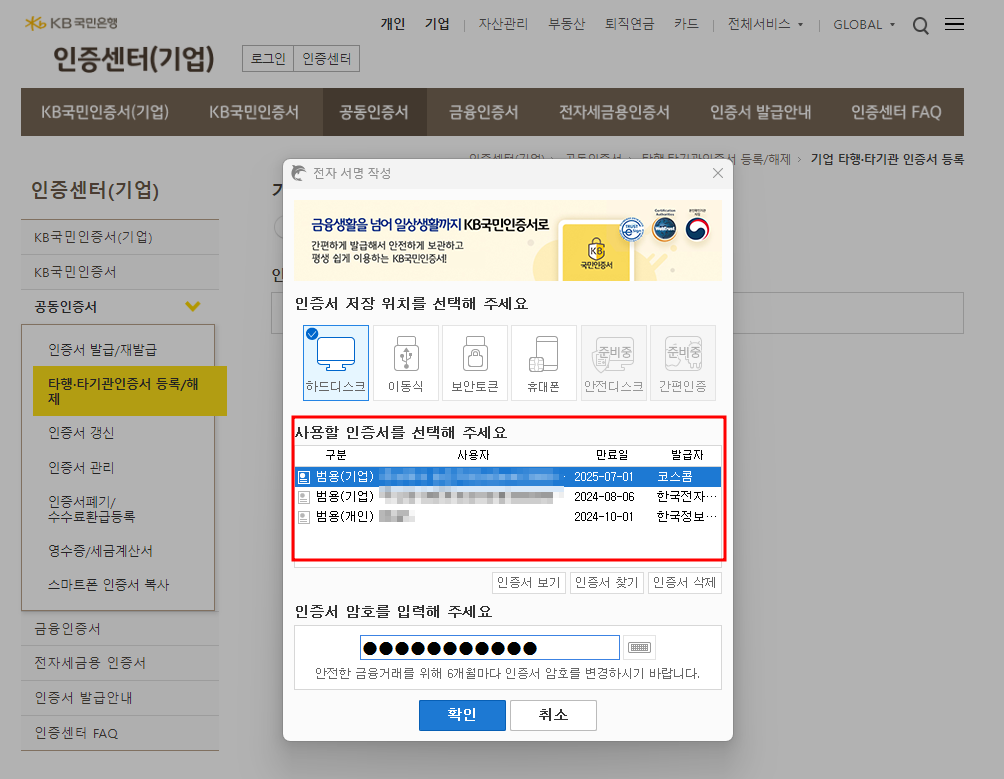Click the 구분 column header
This screenshot has height=779, width=1004.
click(336, 455)
